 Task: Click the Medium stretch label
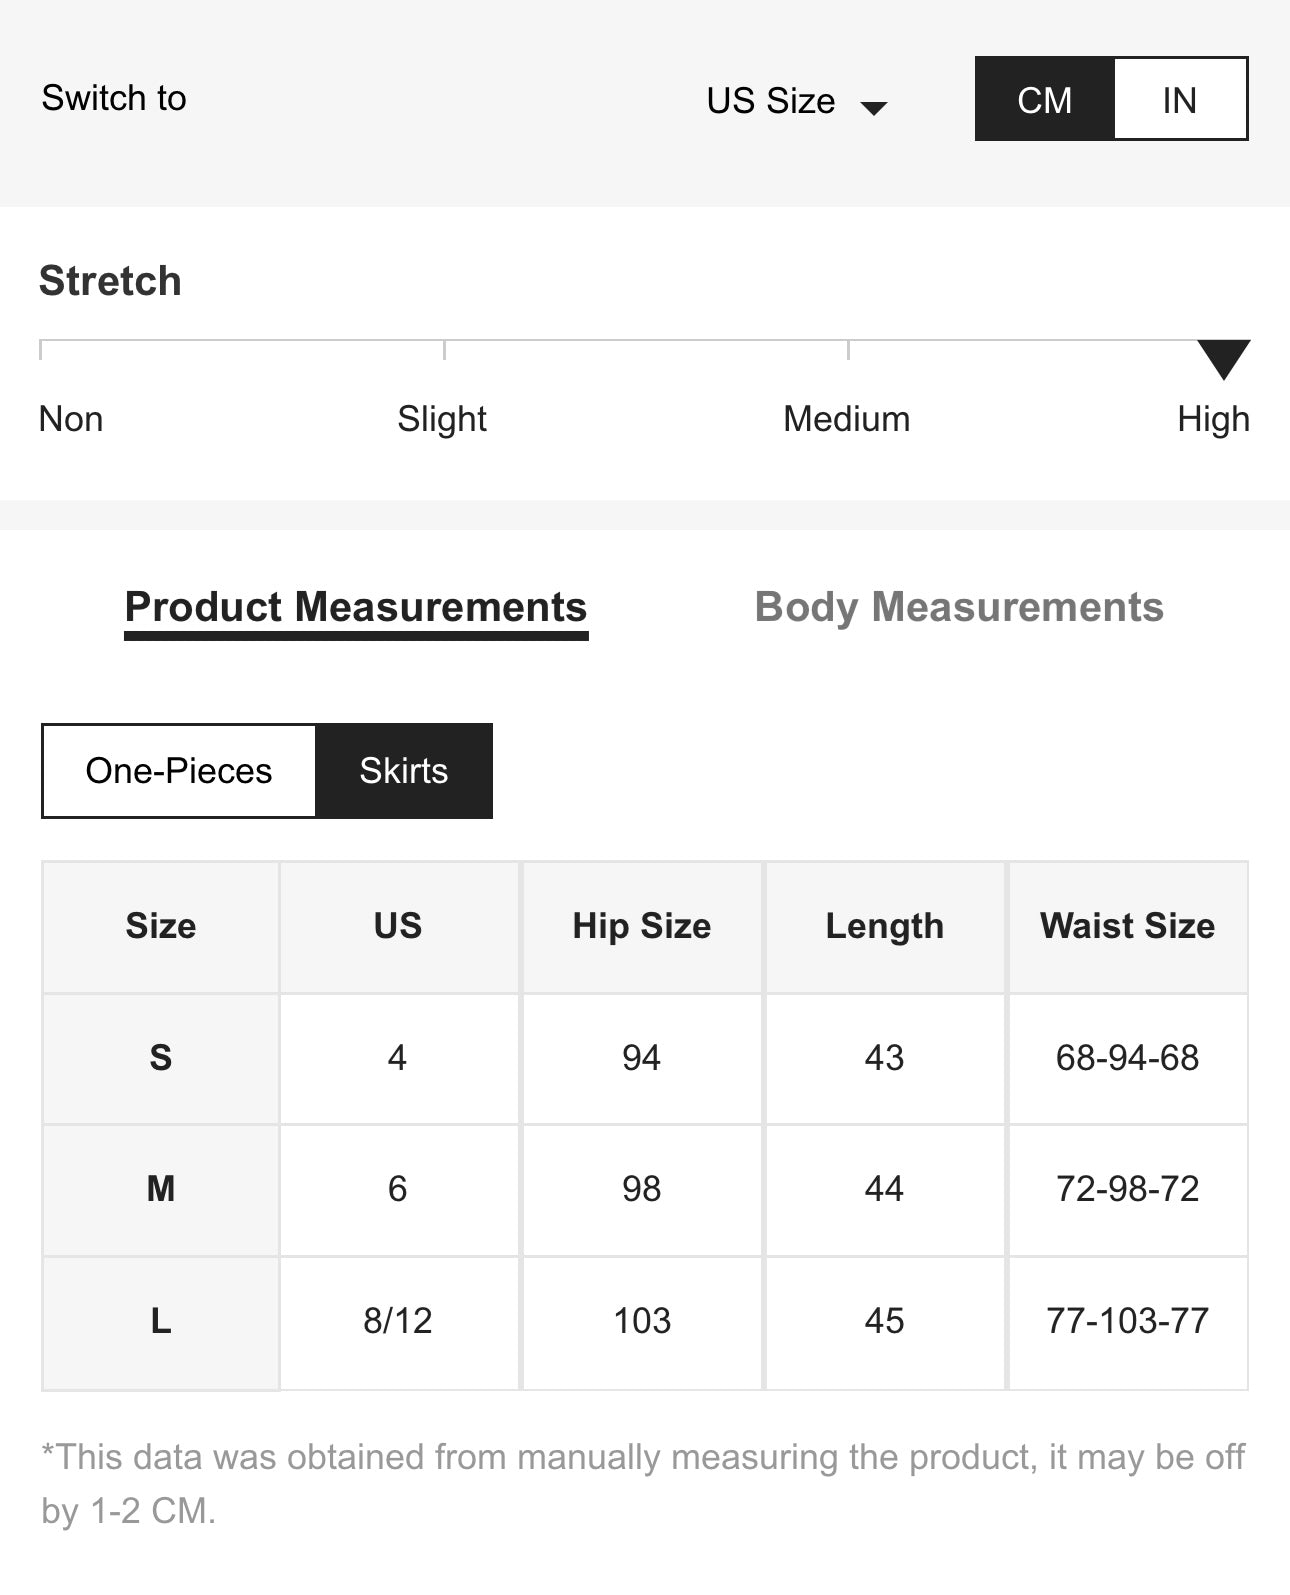[846, 419]
